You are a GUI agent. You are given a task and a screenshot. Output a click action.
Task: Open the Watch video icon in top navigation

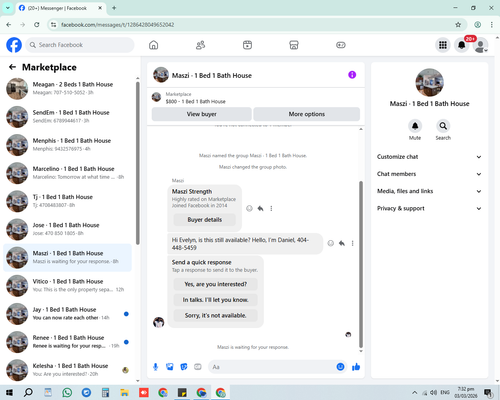pos(247,45)
